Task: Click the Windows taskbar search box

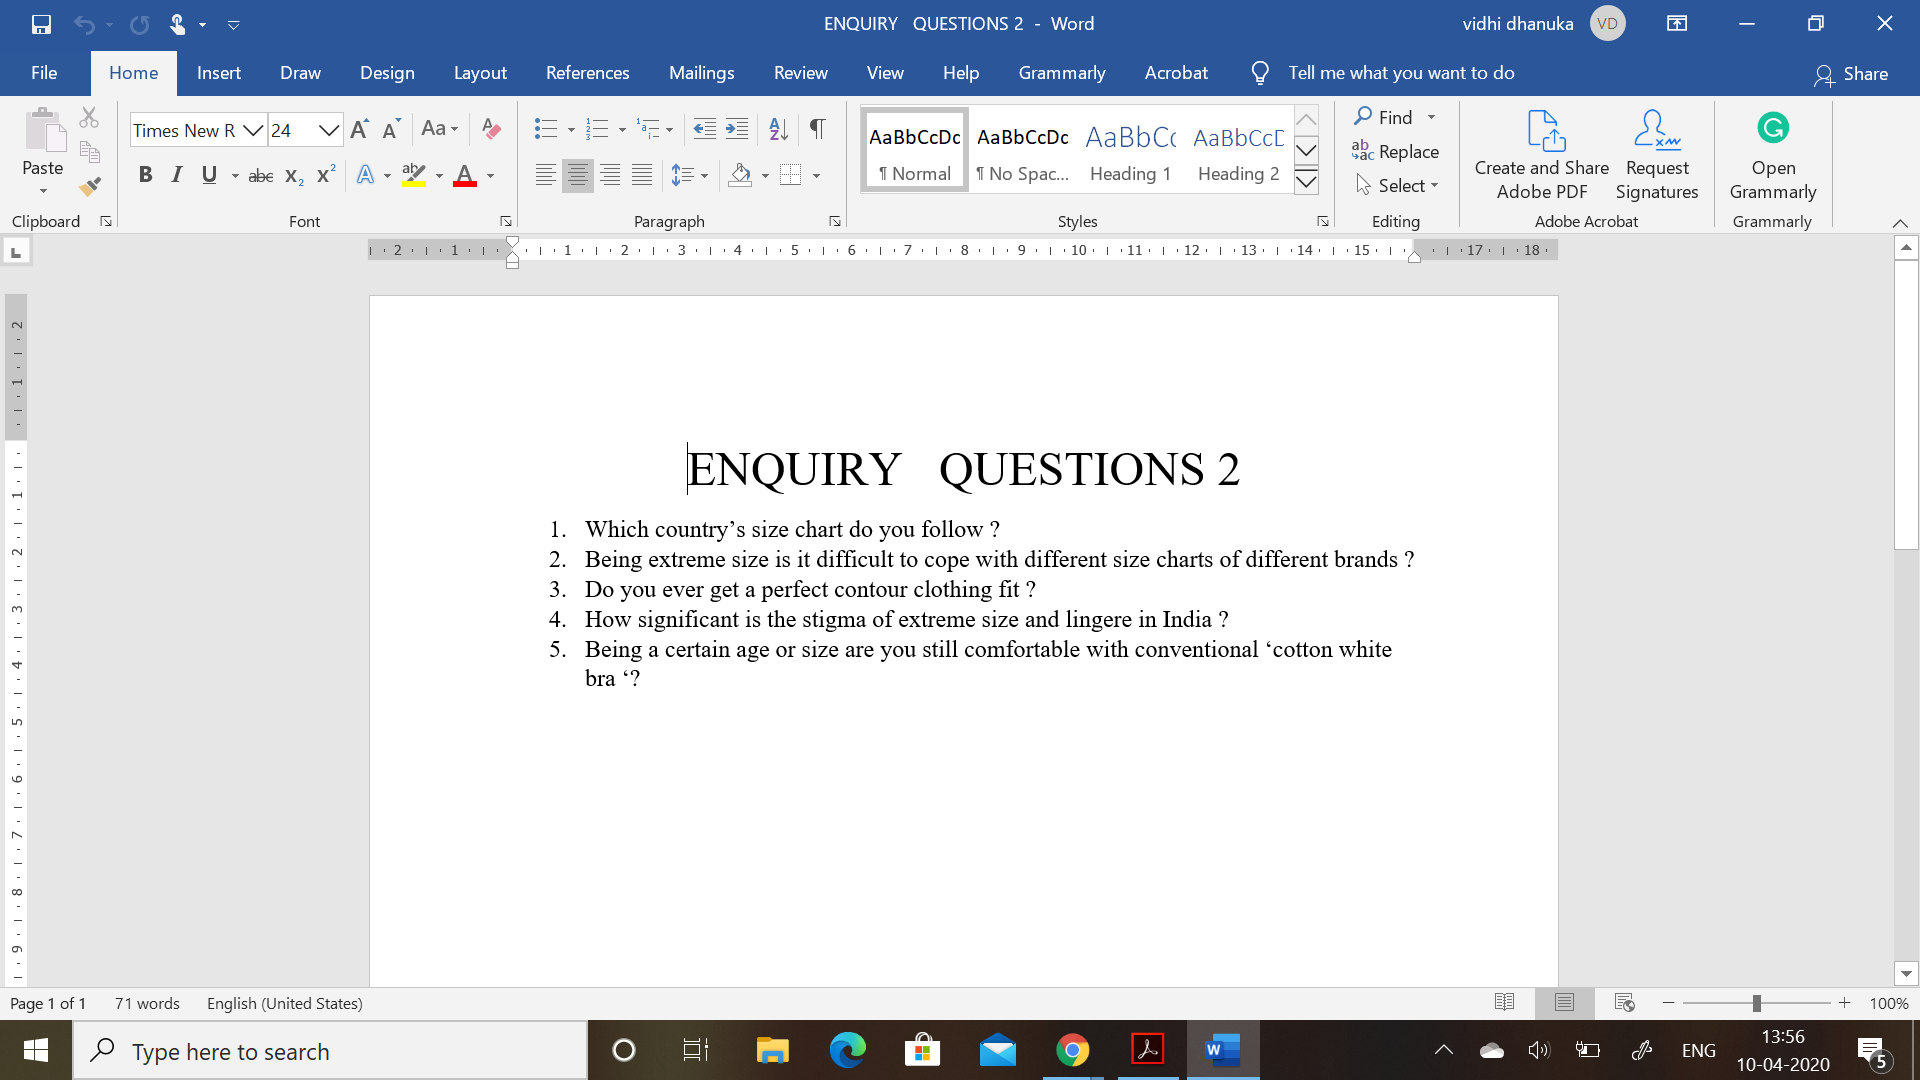Action: pyautogui.click(x=330, y=1051)
